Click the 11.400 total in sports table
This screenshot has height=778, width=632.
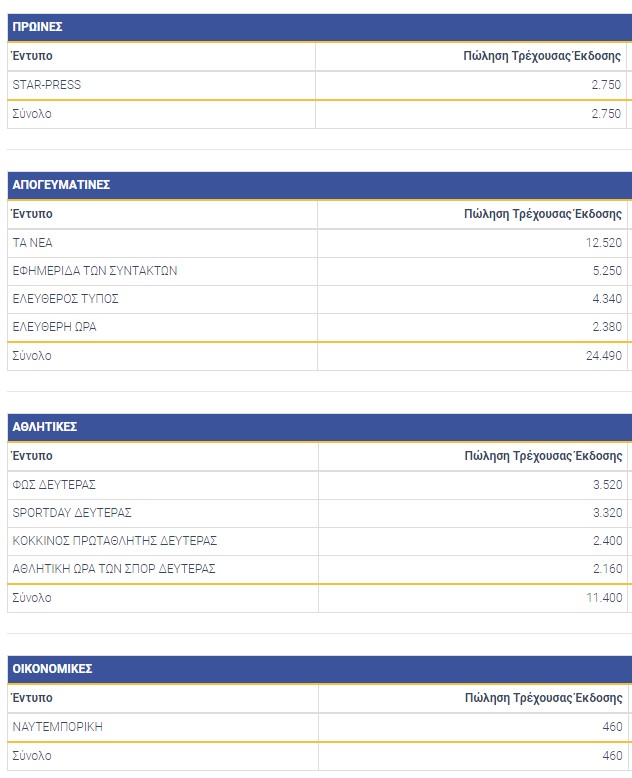pyautogui.click(x=603, y=598)
